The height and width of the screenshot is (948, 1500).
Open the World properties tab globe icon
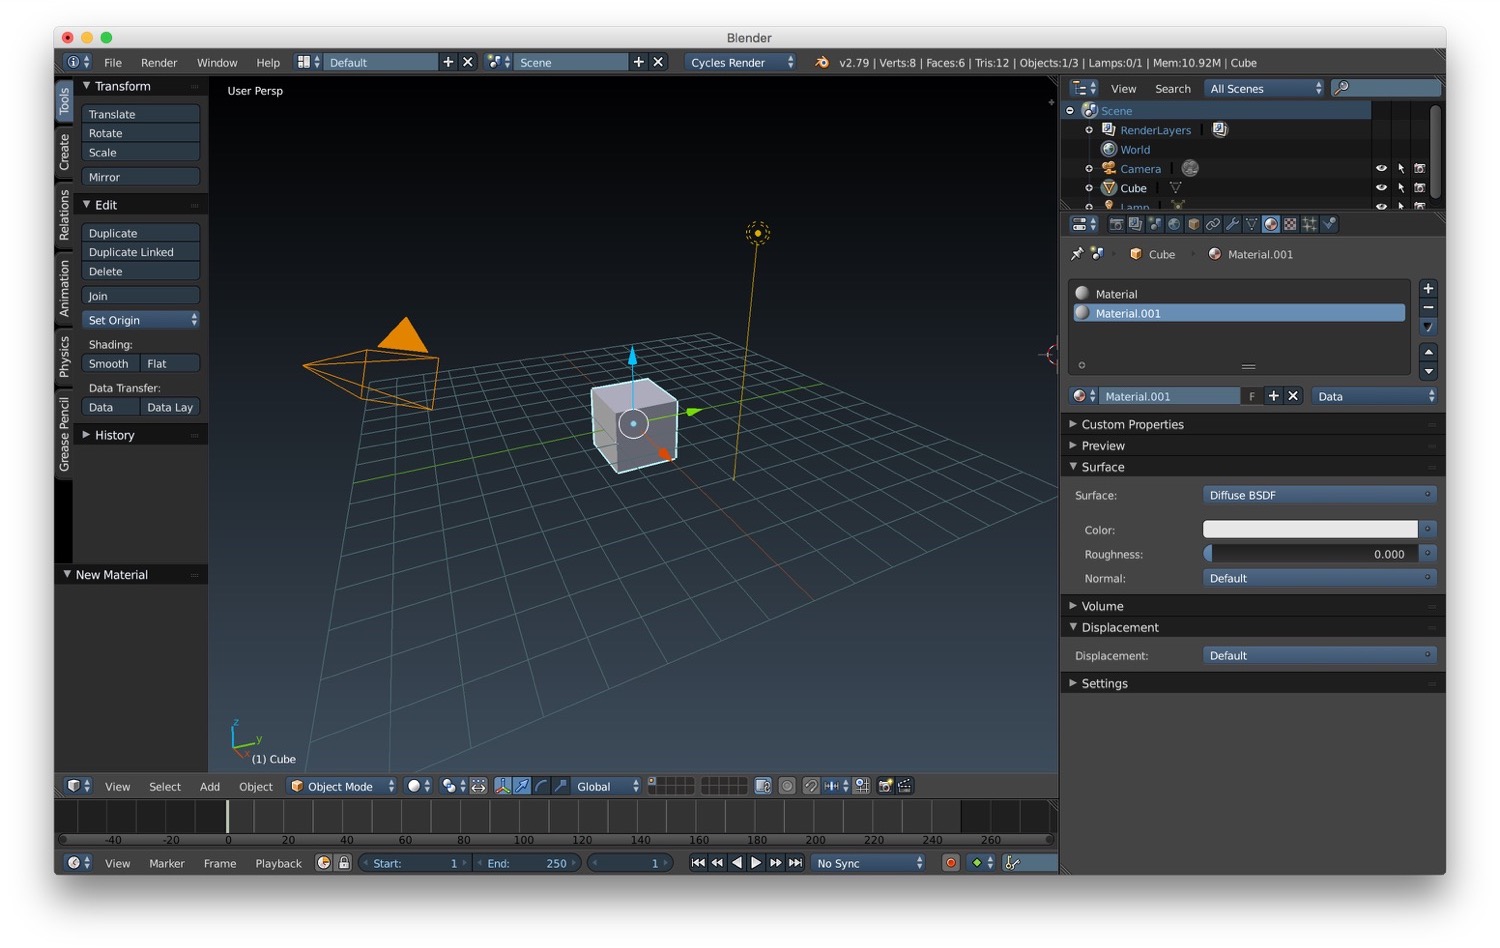point(1174,224)
